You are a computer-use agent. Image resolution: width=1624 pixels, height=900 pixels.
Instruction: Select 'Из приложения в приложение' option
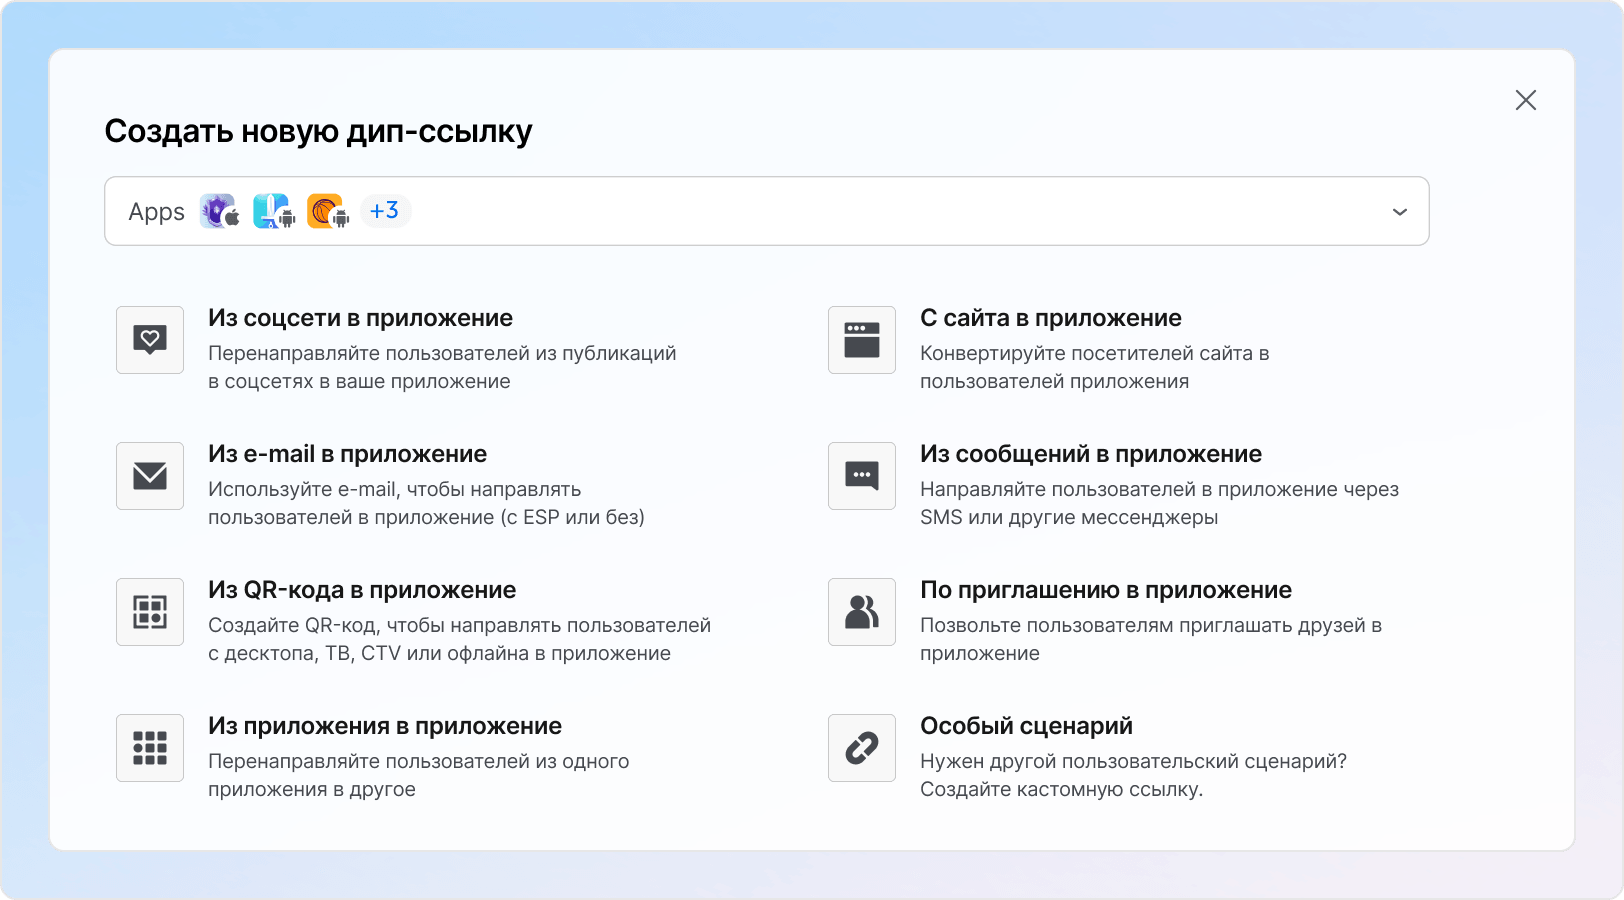385,726
